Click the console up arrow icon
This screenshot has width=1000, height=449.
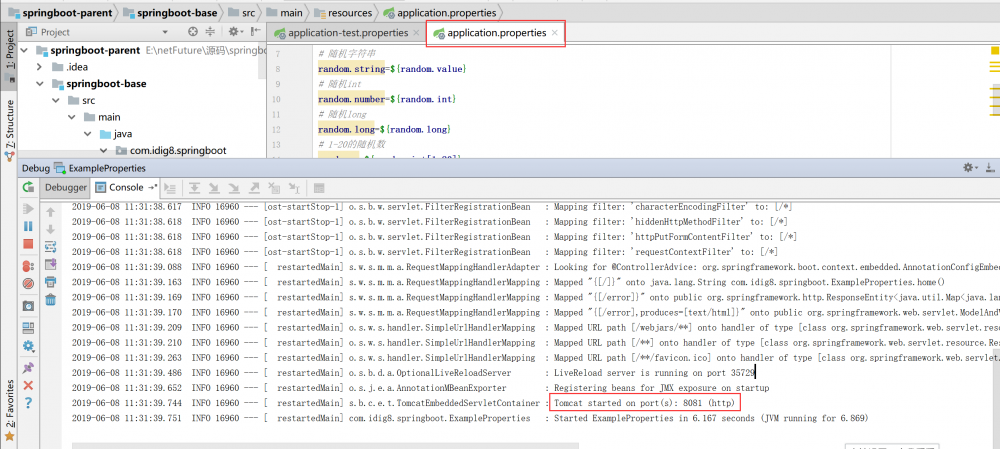50,212
